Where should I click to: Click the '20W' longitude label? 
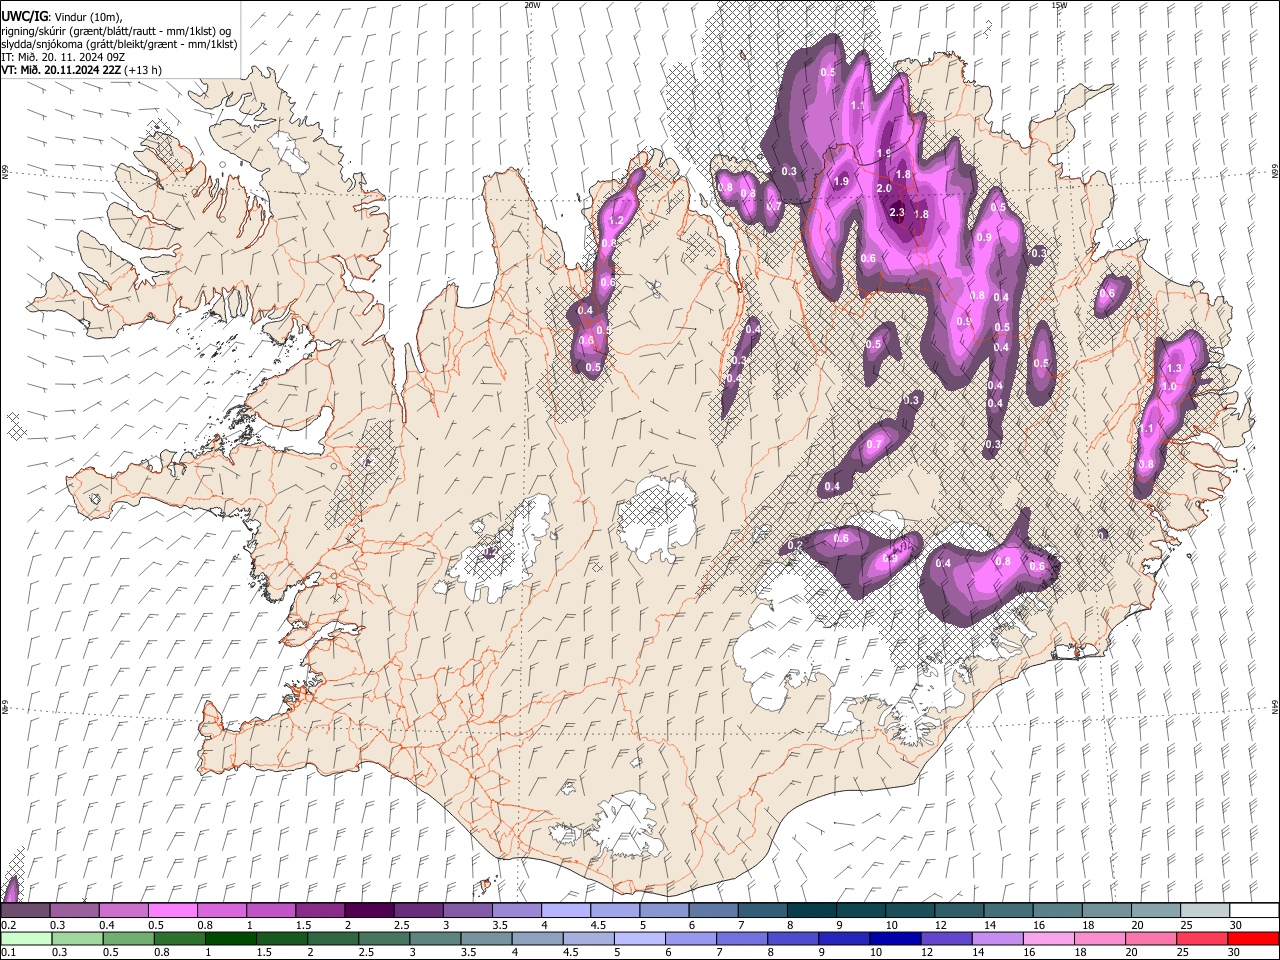pos(532,5)
